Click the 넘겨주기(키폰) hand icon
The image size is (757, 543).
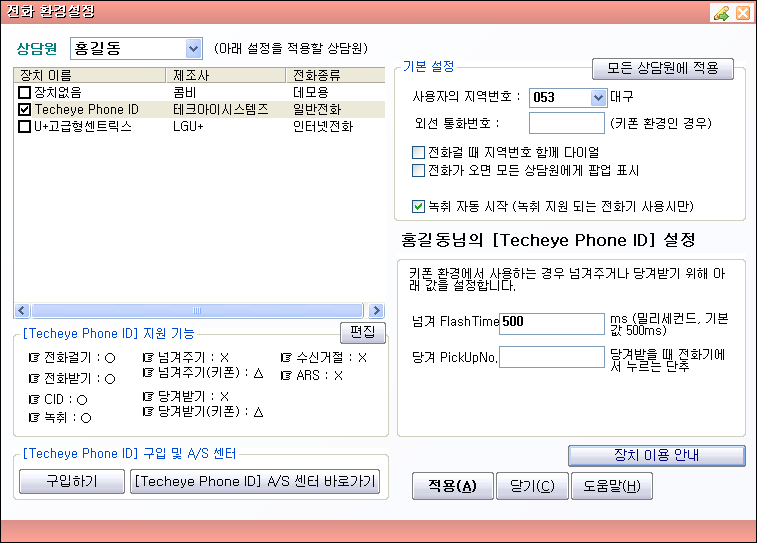coord(148,373)
